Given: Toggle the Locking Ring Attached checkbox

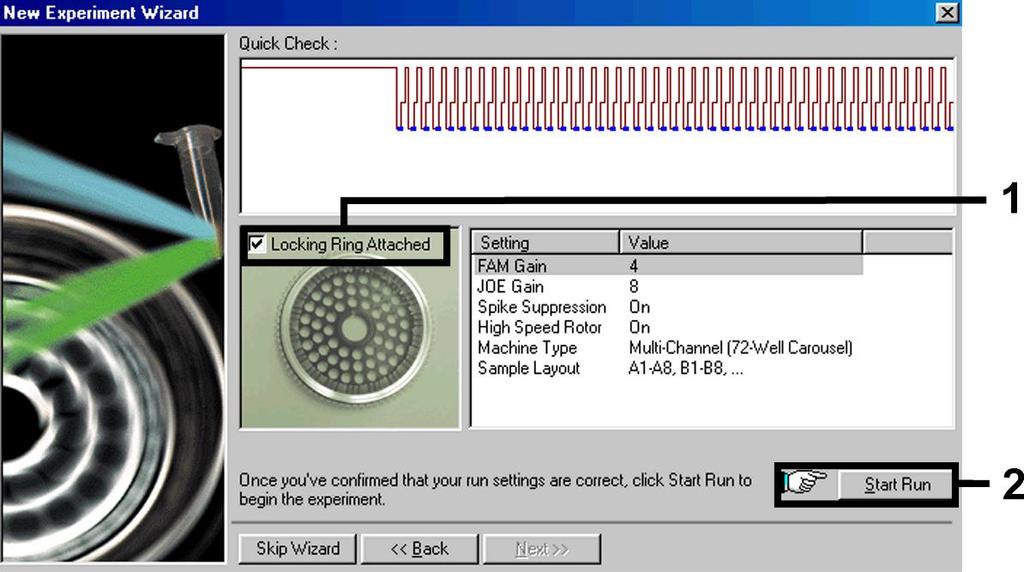Looking at the screenshot, I should [257, 244].
